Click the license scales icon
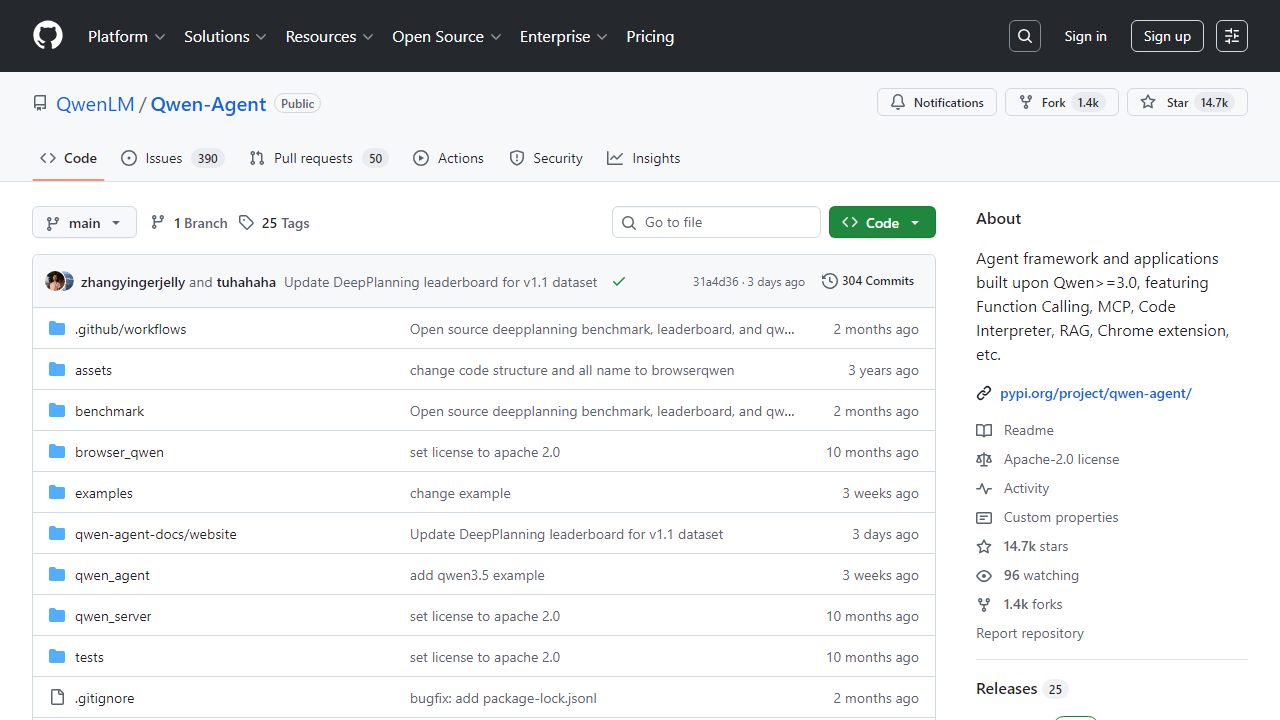The image size is (1280, 720). point(984,459)
